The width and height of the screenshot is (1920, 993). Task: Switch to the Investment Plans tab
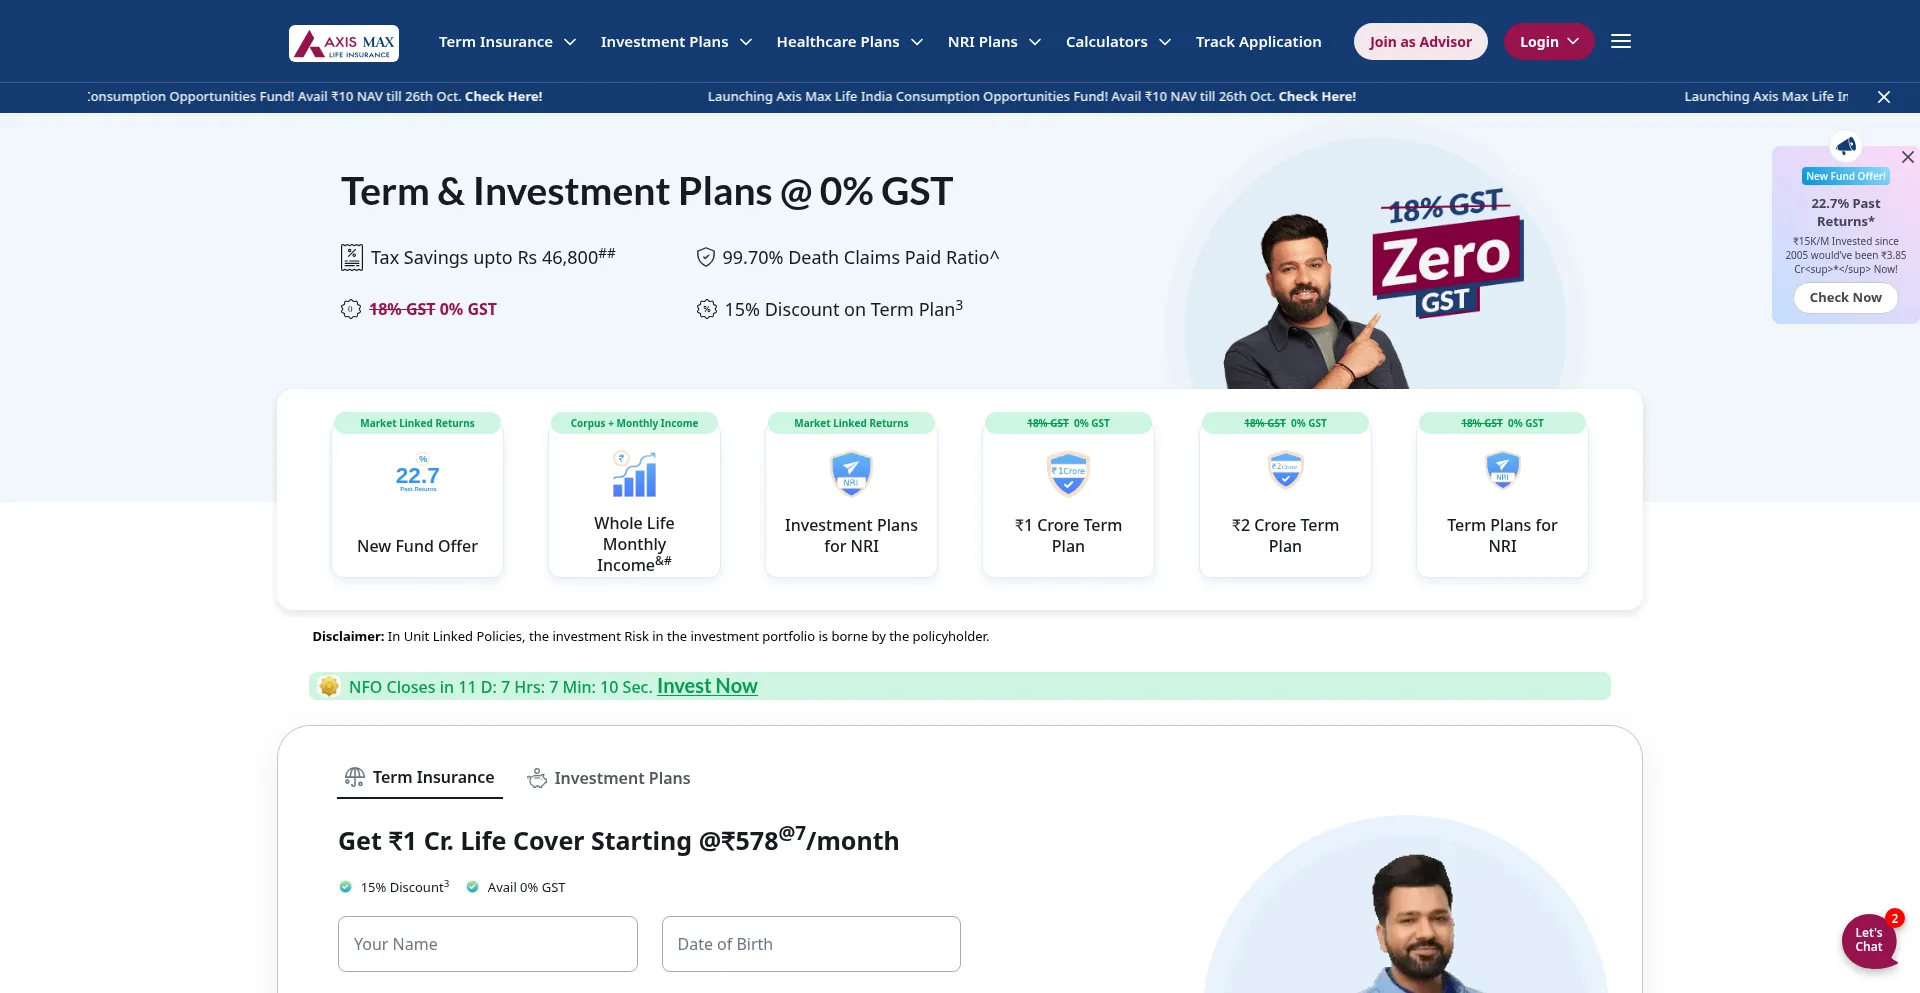(609, 778)
